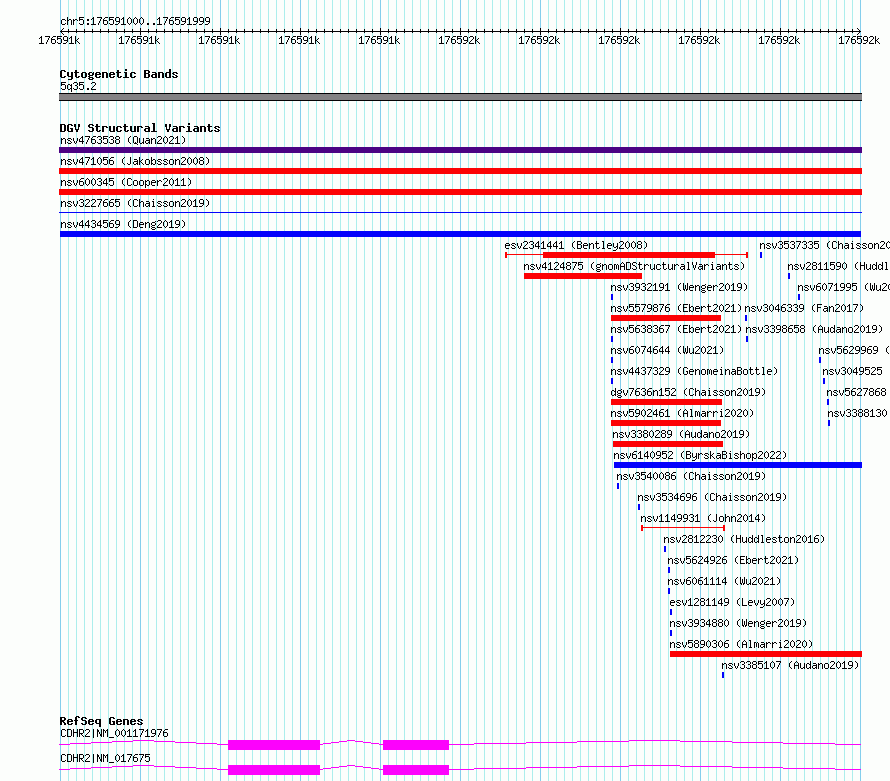Click the nsv6061114 (Wu2021) label
The image size is (890, 781).
click(724, 581)
